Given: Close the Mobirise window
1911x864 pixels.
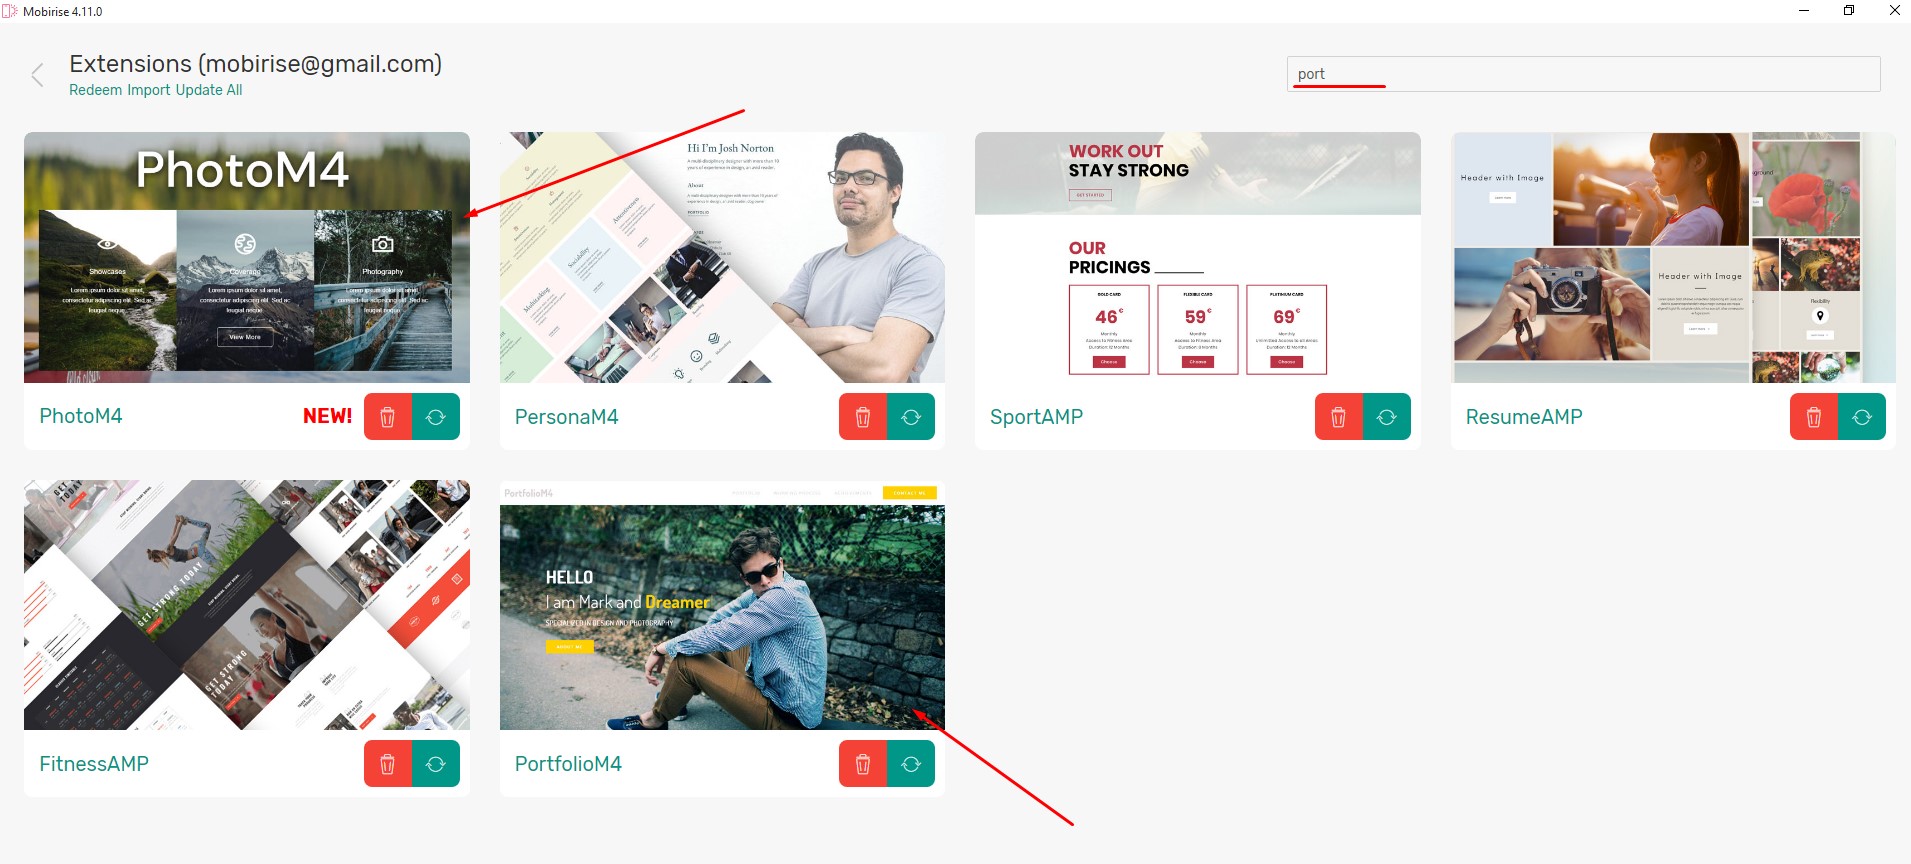Looking at the screenshot, I should tap(1894, 11).
